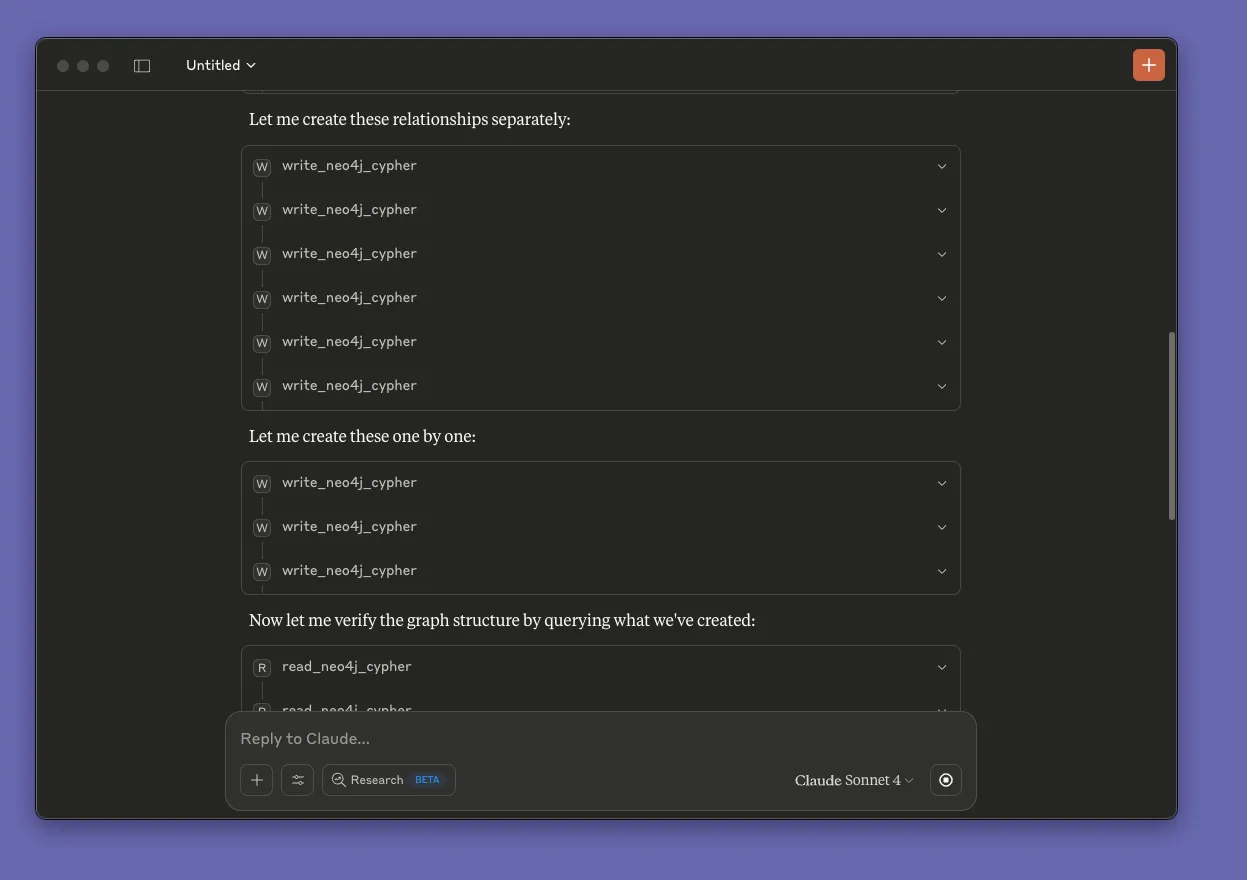Toggle the sidebar panel icon

point(142,66)
